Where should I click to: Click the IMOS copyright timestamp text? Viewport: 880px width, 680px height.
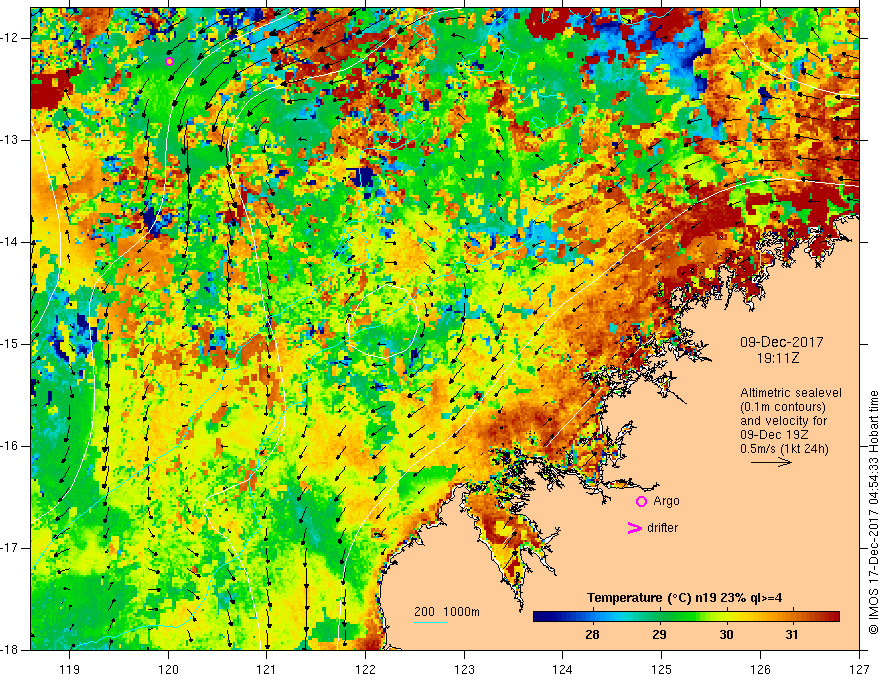coord(873,512)
